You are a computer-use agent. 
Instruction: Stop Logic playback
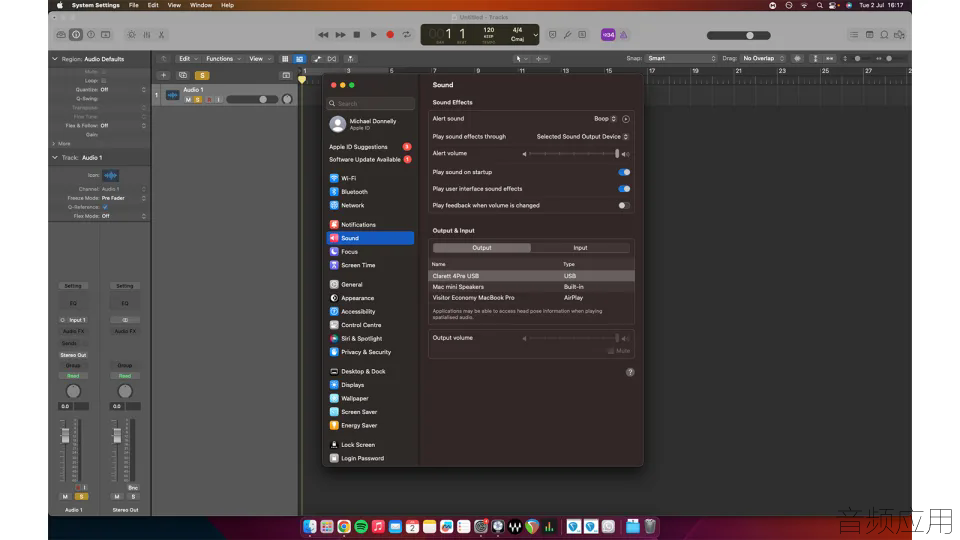[357, 35]
